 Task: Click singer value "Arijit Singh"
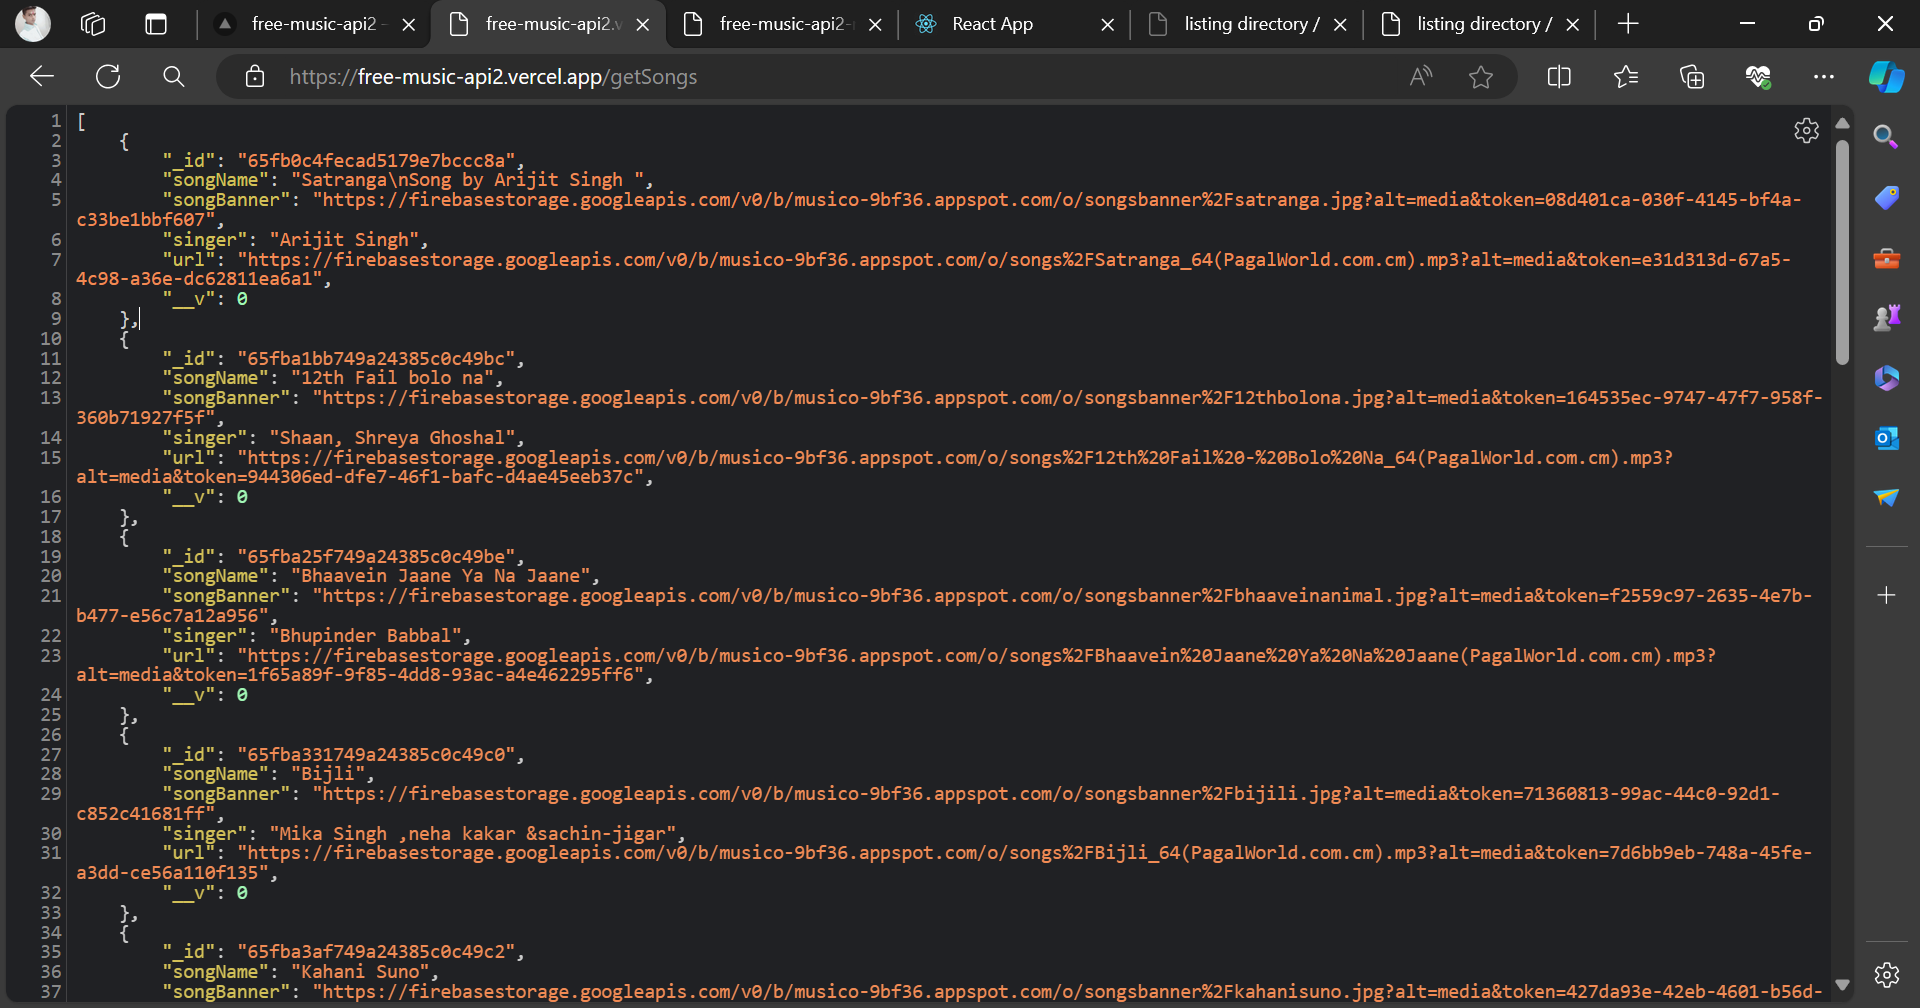[344, 240]
